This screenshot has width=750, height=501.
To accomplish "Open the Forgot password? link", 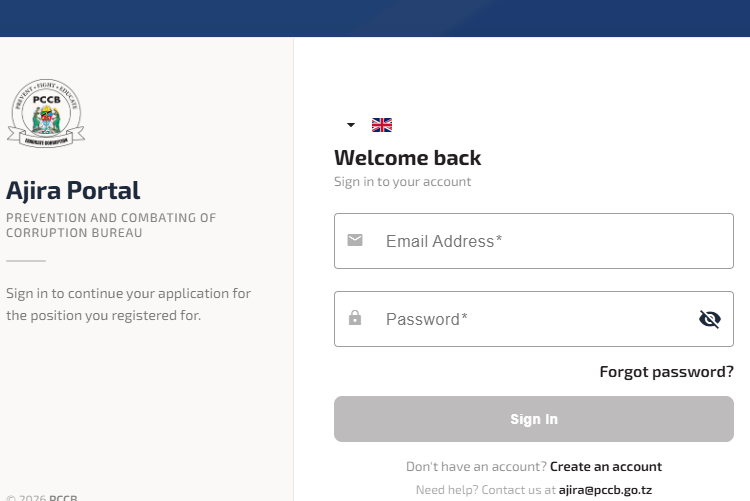I will (x=666, y=372).
